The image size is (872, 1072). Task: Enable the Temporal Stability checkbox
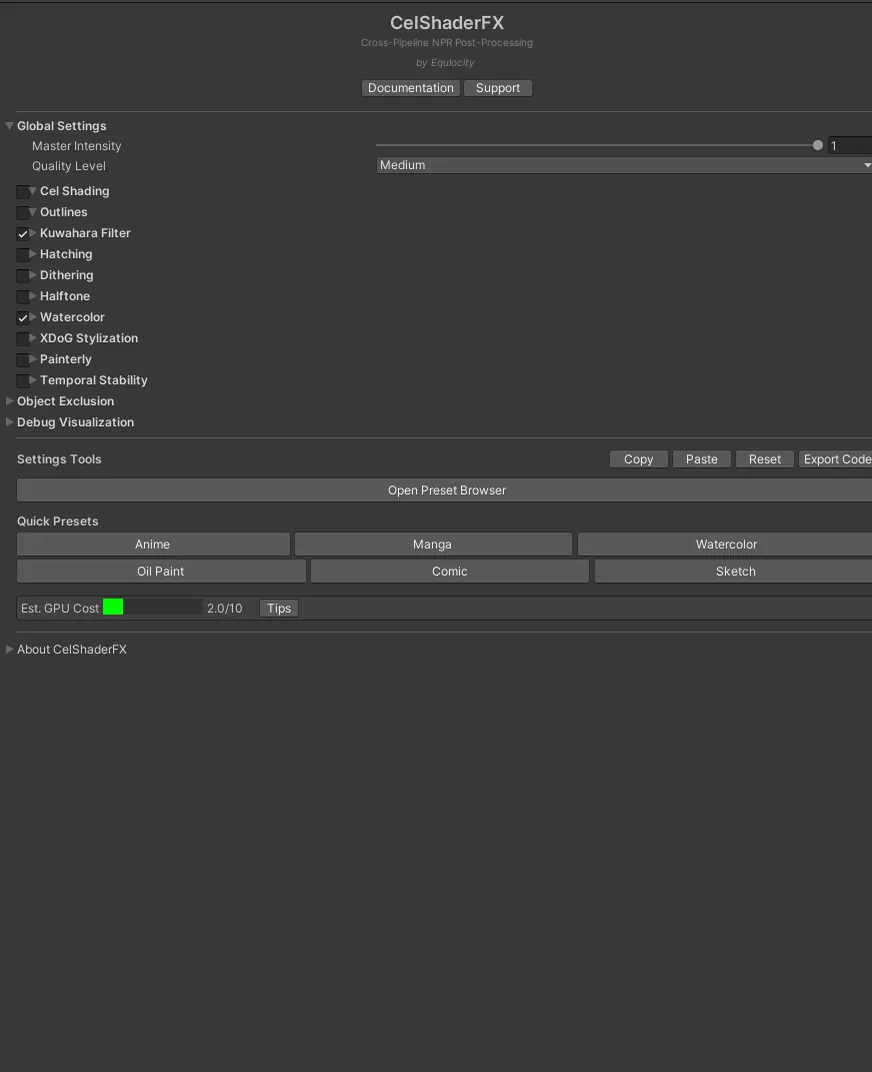23,381
